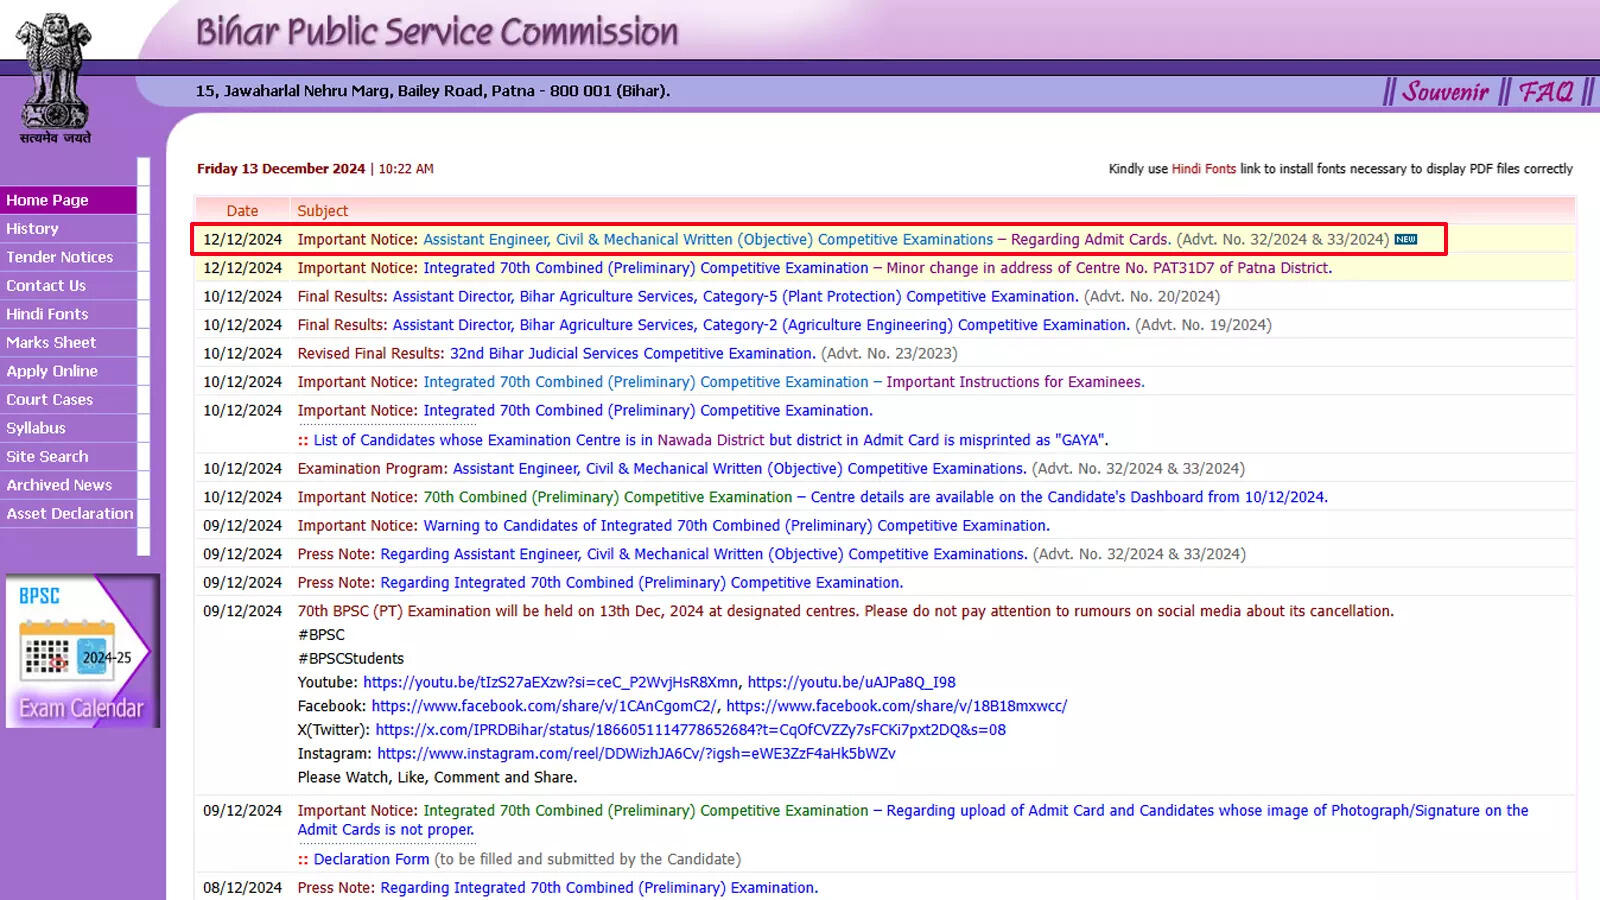Open Asset Declaration
Image resolution: width=1600 pixels, height=900 pixels.
pyautogui.click(x=69, y=513)
